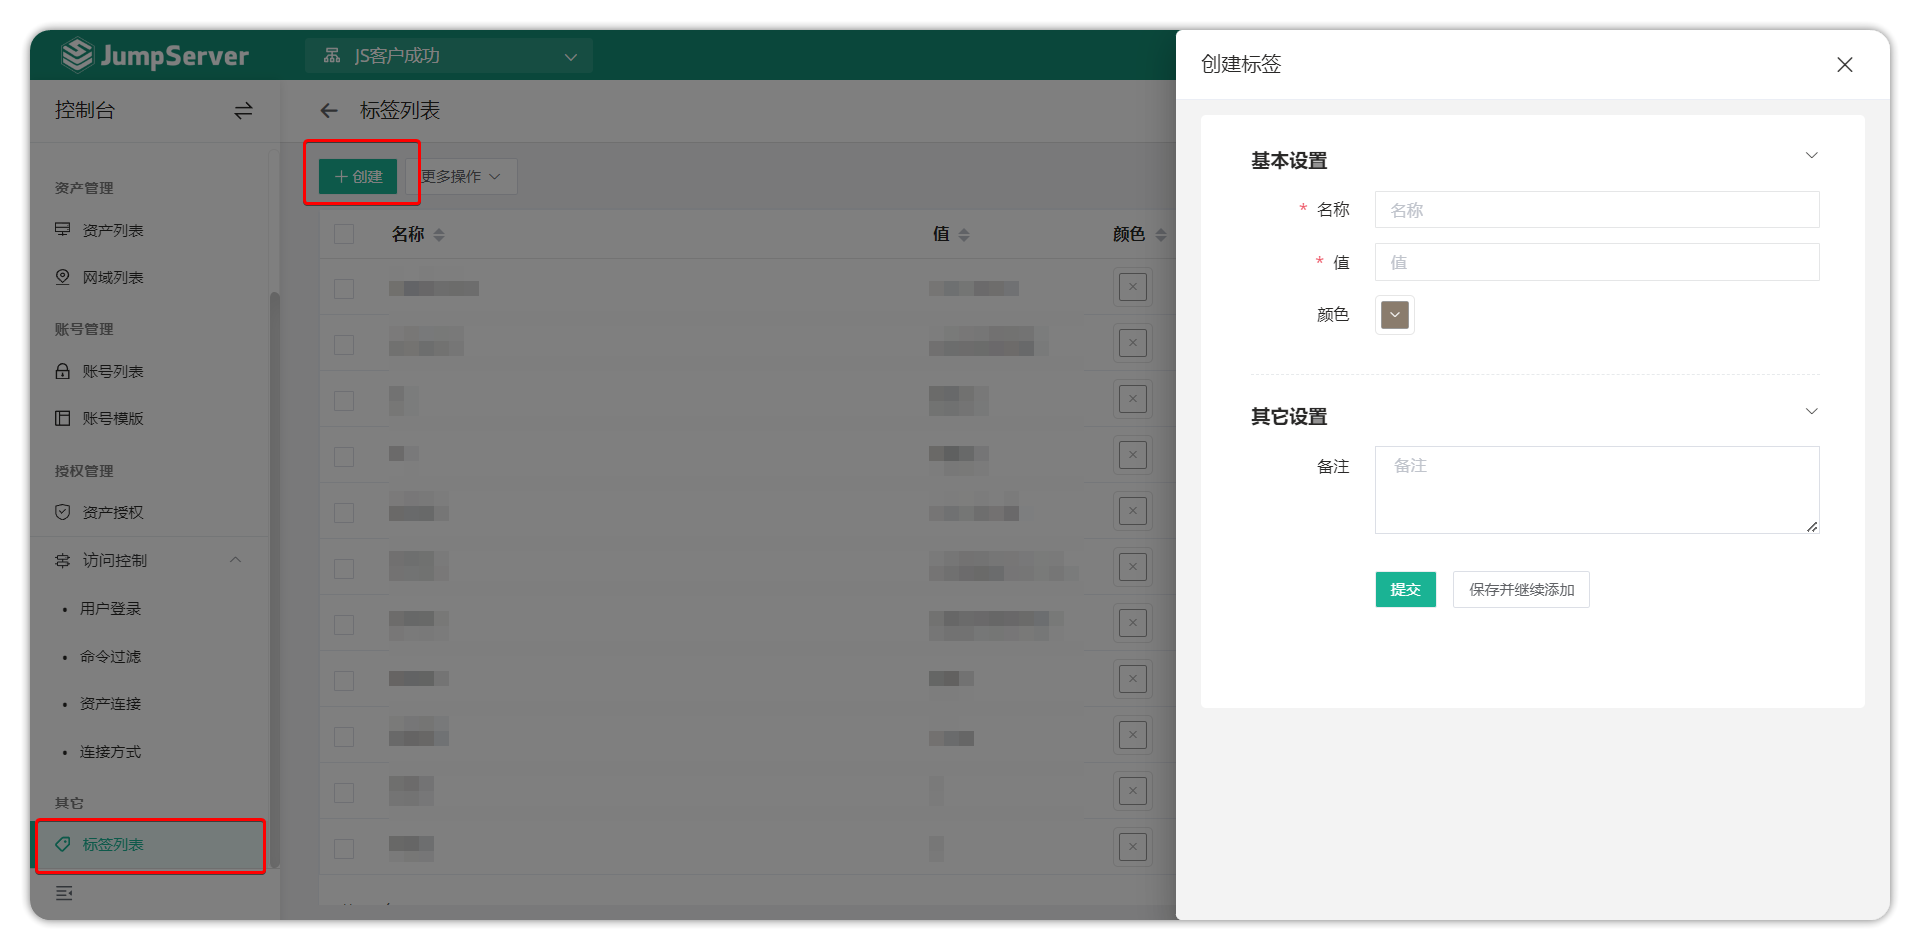Select 网域列表 in the navigation
Screen dimensions: 1920x940
coord(112,277)
